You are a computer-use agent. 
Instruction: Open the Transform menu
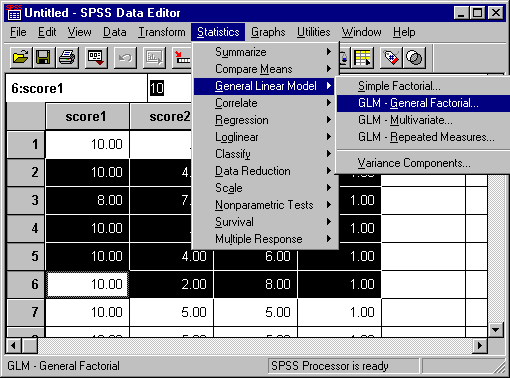click(162, 32)
